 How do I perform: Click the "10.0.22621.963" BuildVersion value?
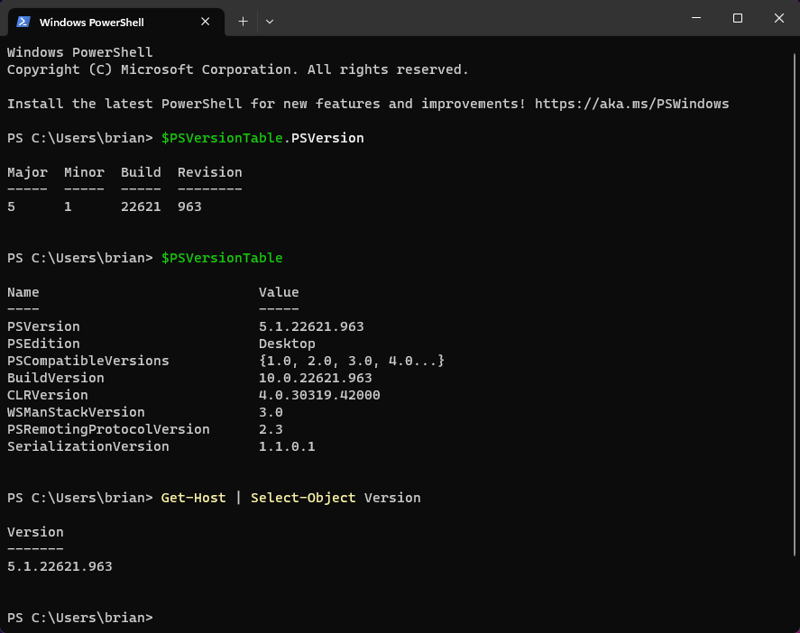click(x=315, y=378)
